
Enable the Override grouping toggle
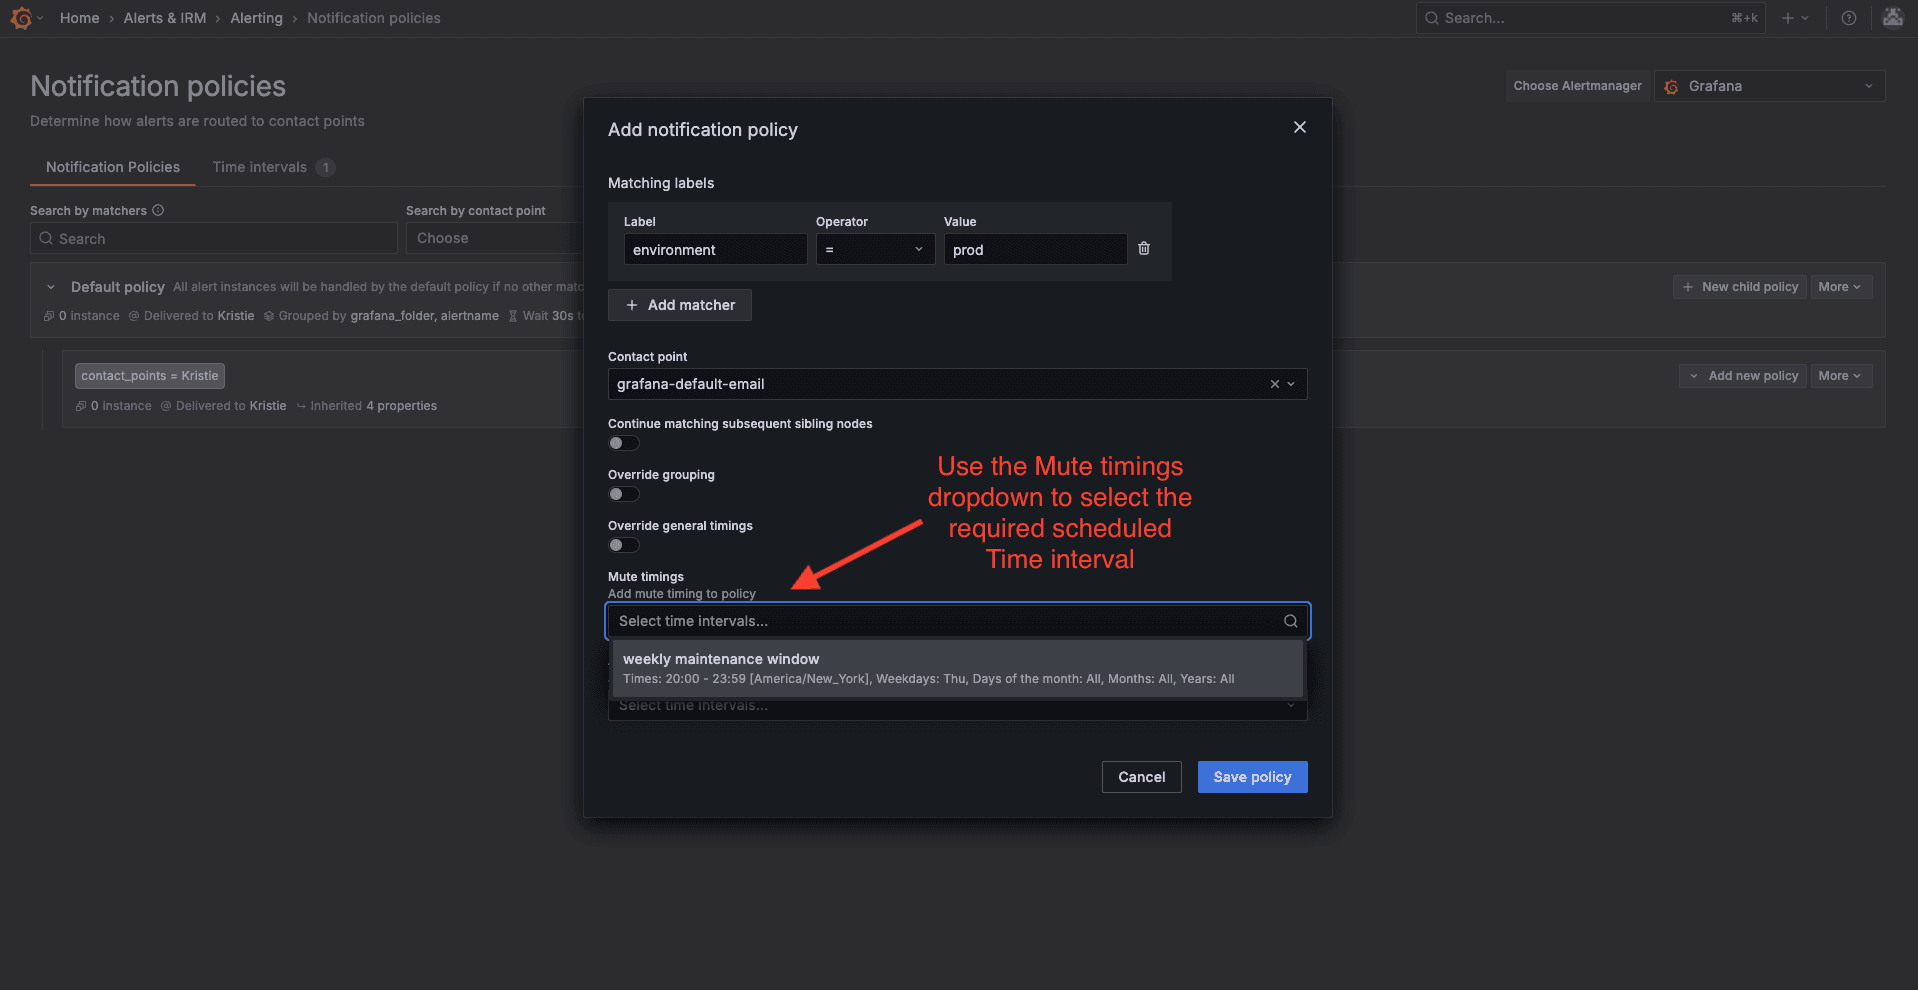coord(622,494)
